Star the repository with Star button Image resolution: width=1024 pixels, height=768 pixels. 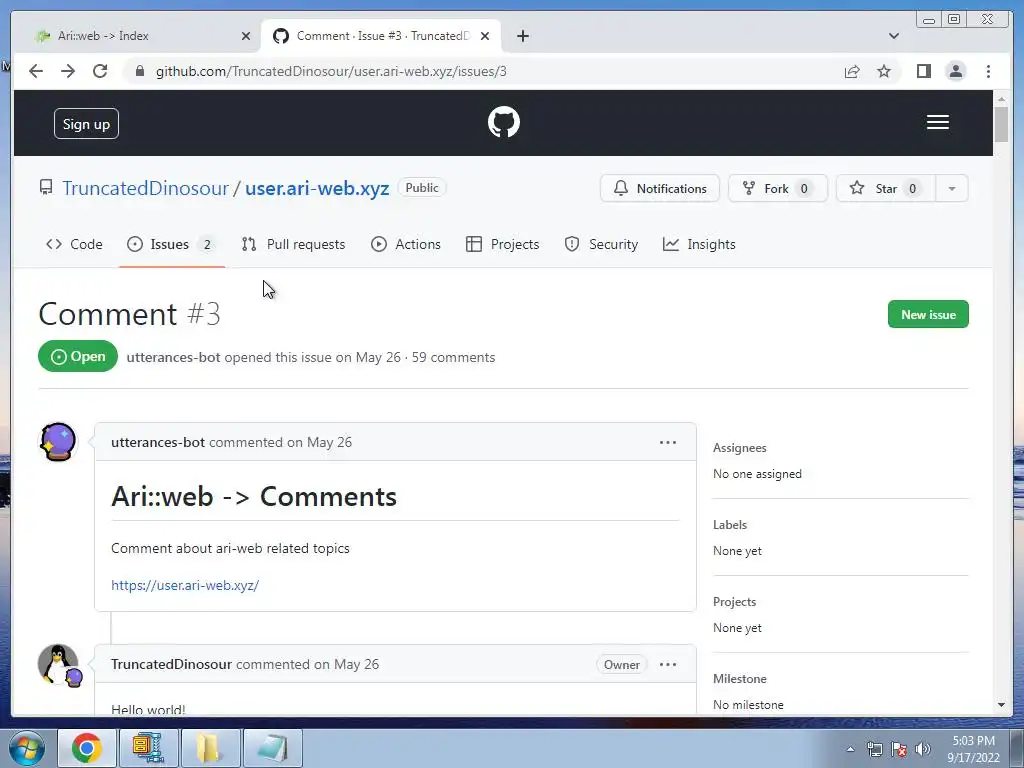[885, 189]
